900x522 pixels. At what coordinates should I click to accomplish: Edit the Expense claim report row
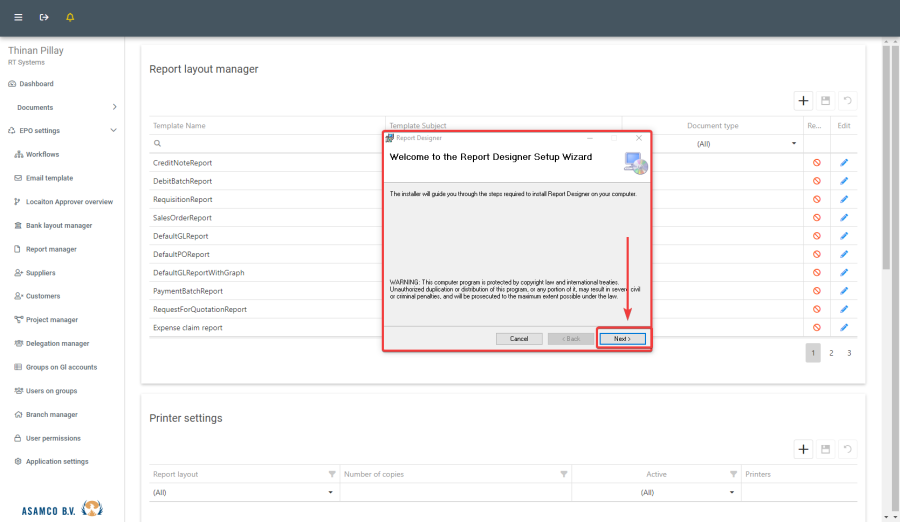tap(844, 327)
